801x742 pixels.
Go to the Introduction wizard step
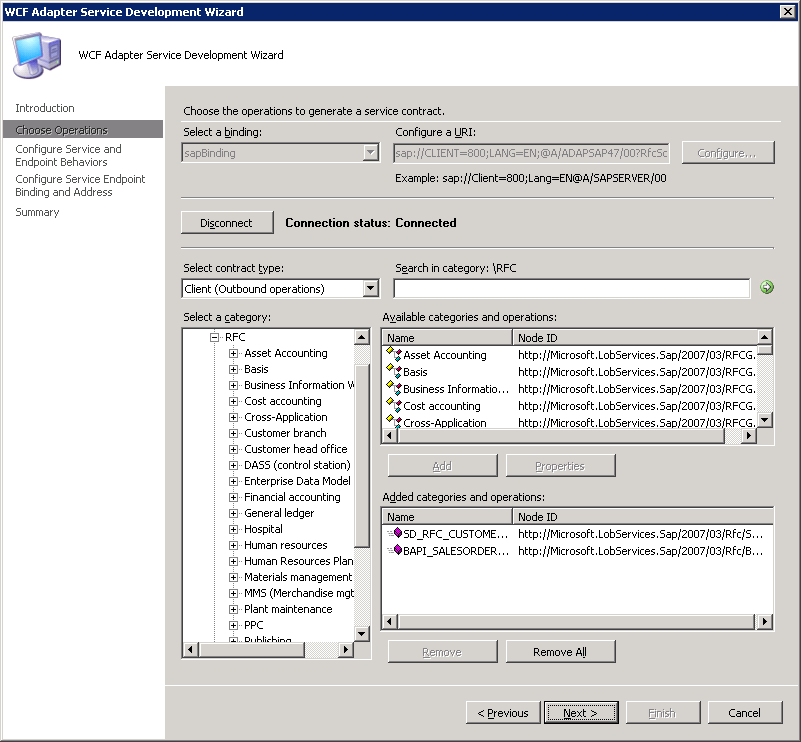pos(45,108)
